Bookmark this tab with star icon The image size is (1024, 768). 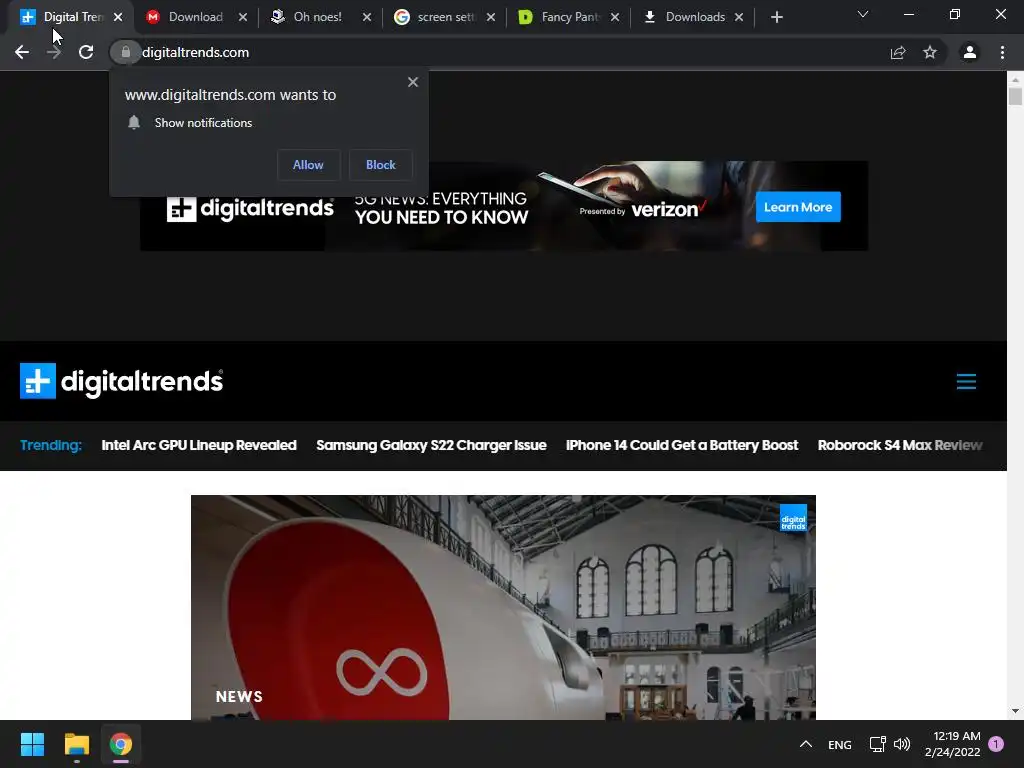pyautogui.click(x=930, y=52)
